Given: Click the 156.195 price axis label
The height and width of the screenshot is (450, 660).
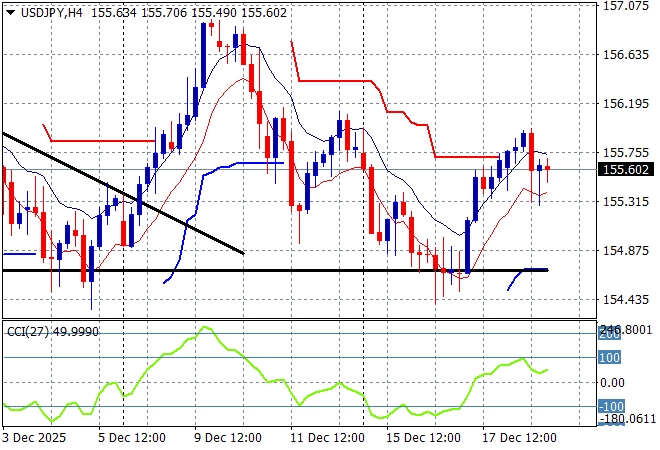Looking at the screenshot, I should 626,104.
